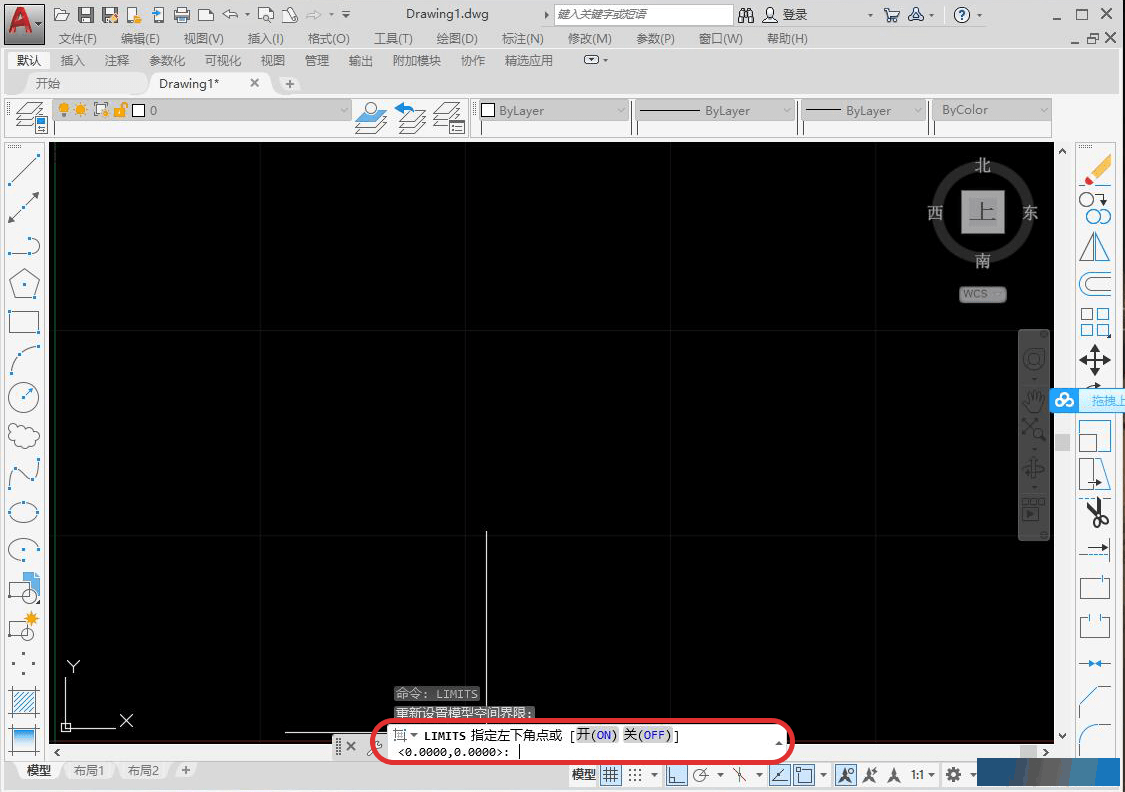This screenshot has width=1125, height=792.
Task: Toggle snap mode in status bar
Action: coord(635,775)
